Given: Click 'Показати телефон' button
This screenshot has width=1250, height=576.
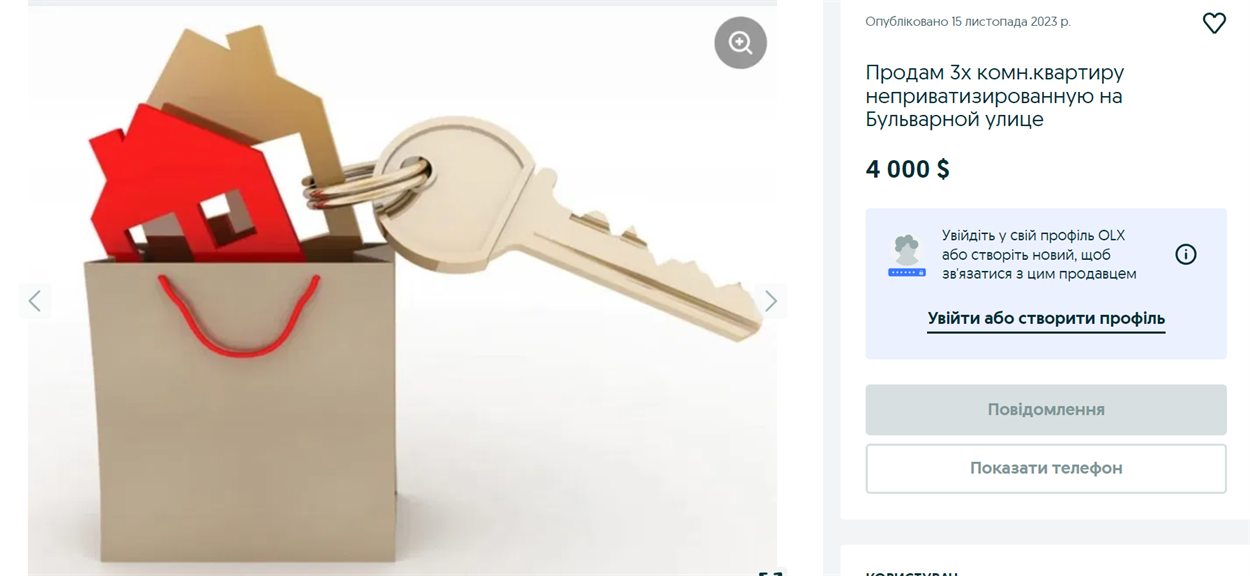Looking at the screenshot, I should click(x=1046, y=468).
